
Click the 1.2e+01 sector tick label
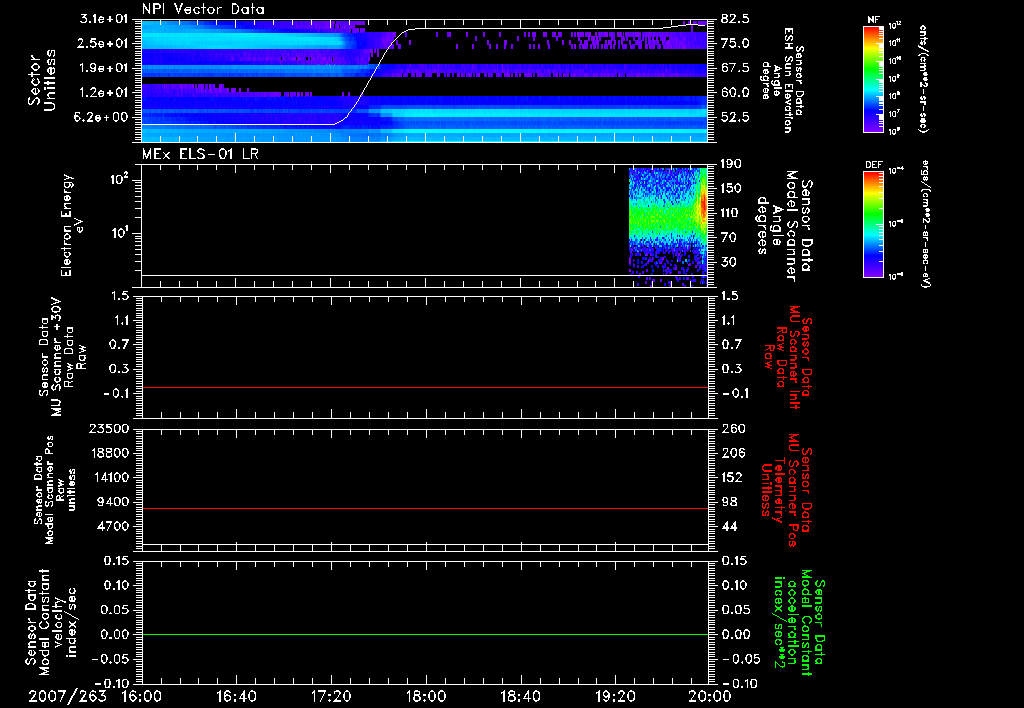click(x=103, y=93)
